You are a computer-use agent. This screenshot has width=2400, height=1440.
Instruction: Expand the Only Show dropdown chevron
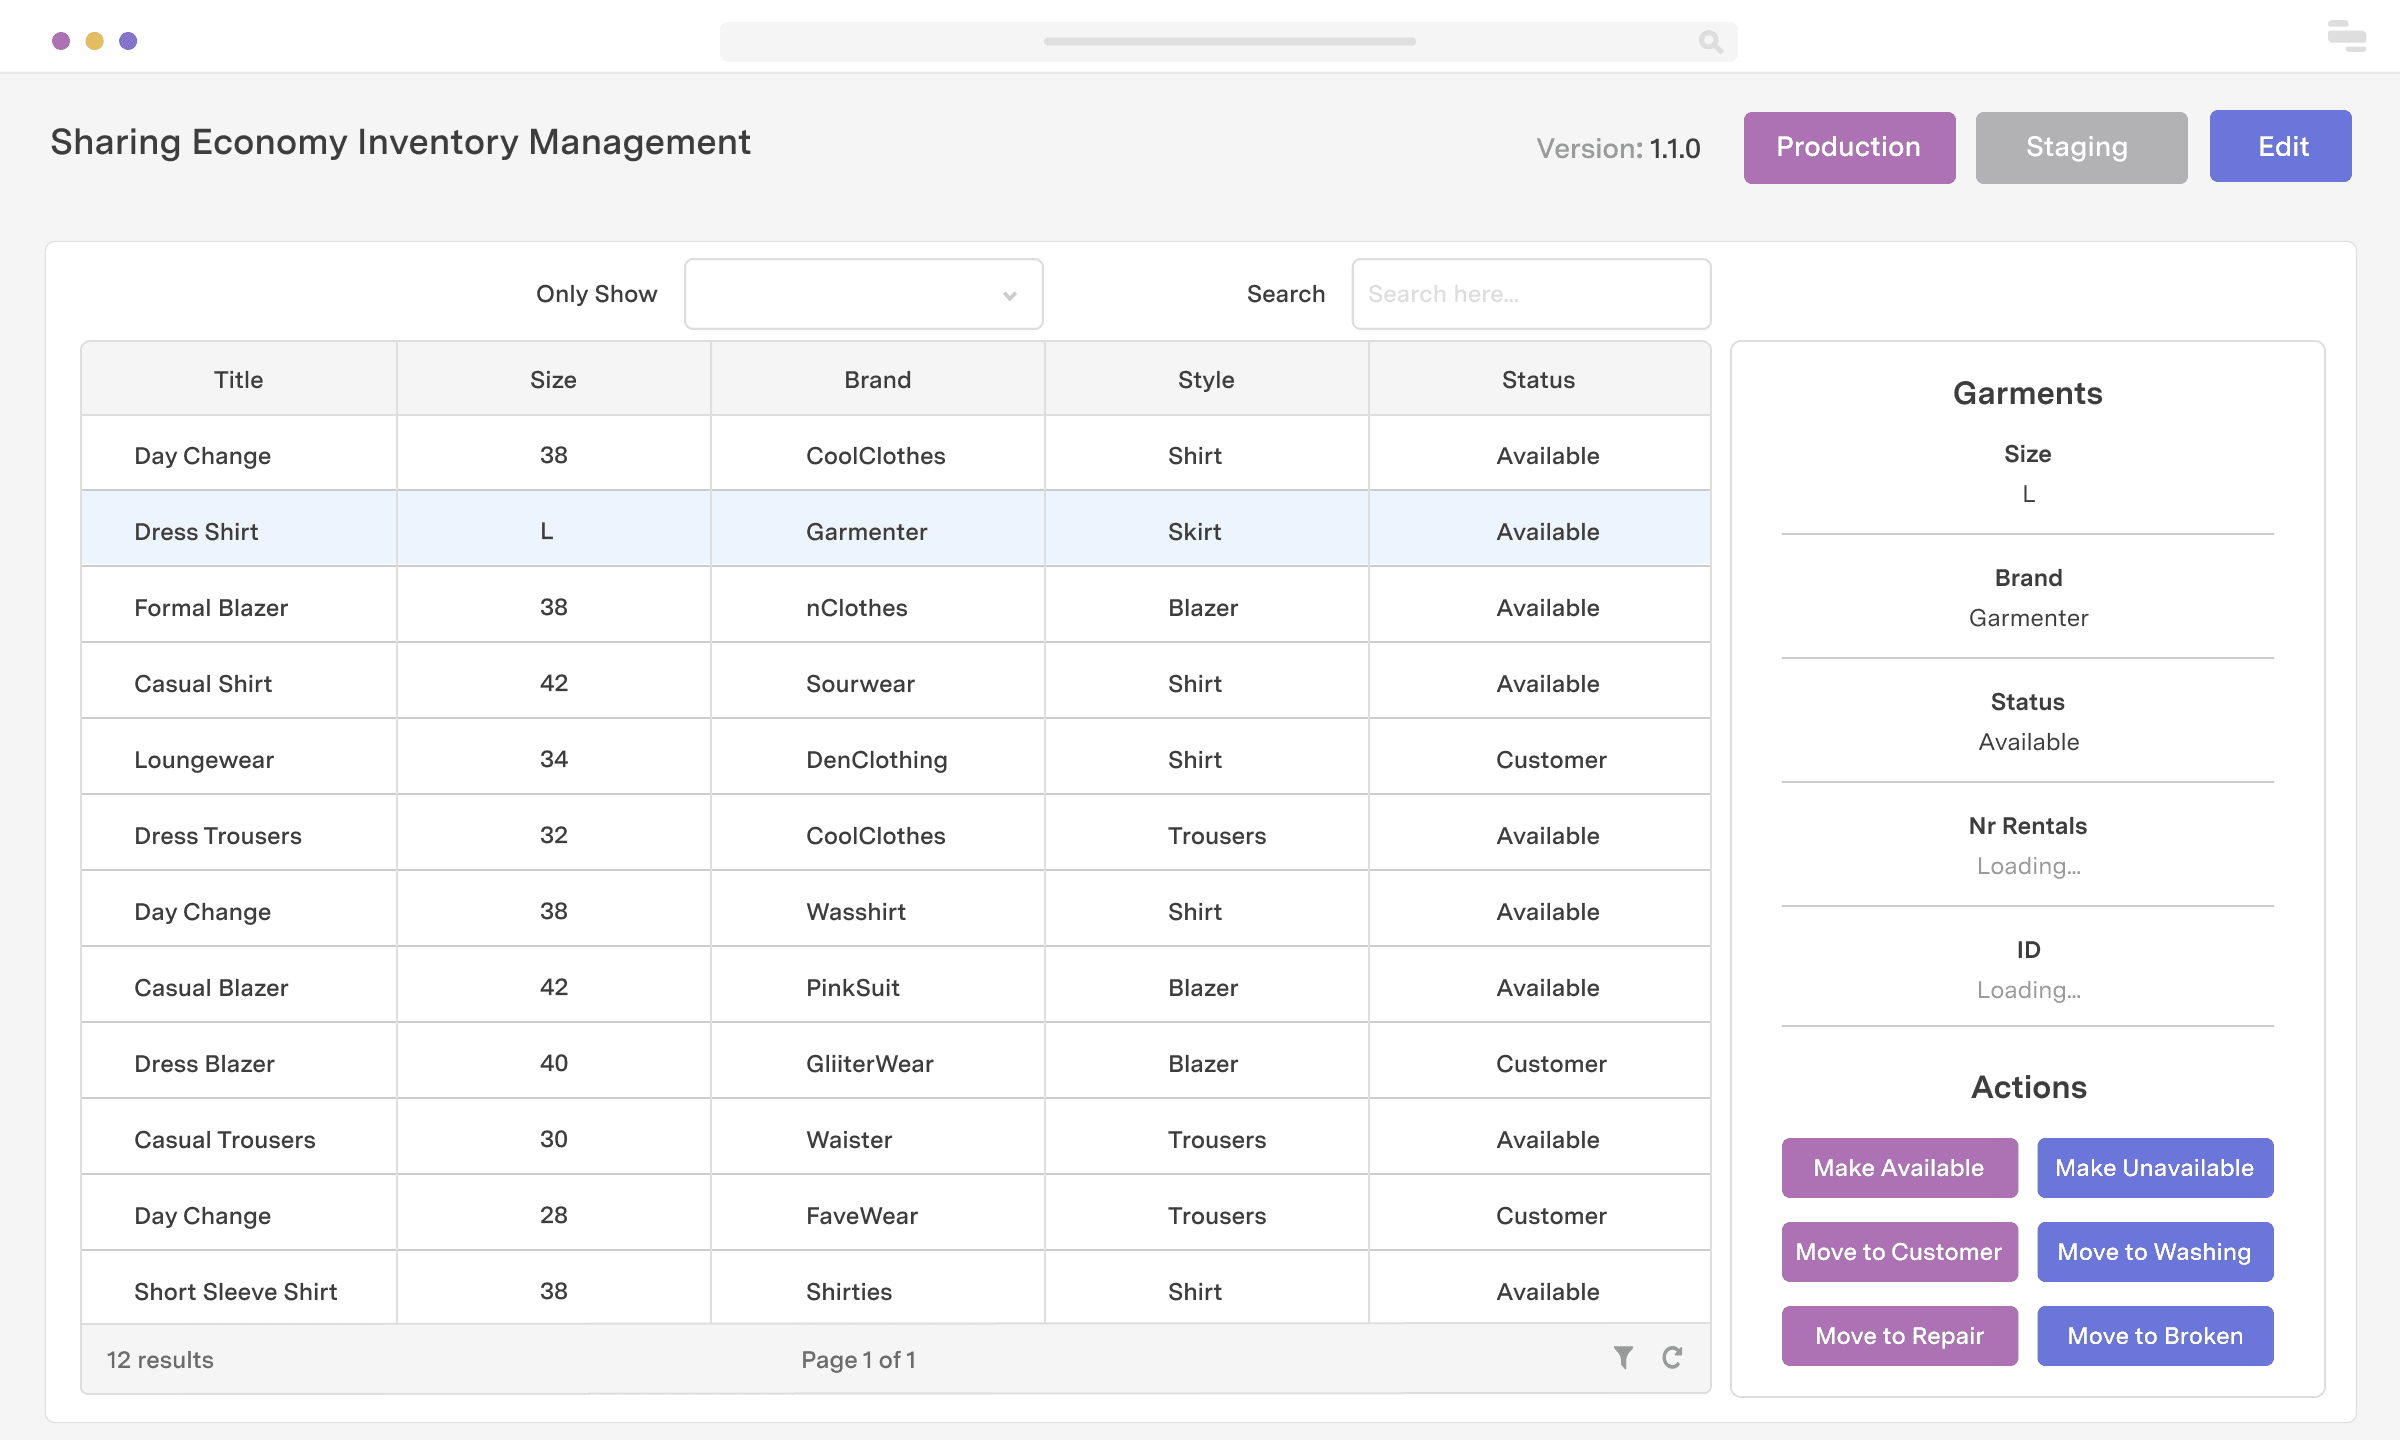pyautogui.click(x=1009, y=294)
